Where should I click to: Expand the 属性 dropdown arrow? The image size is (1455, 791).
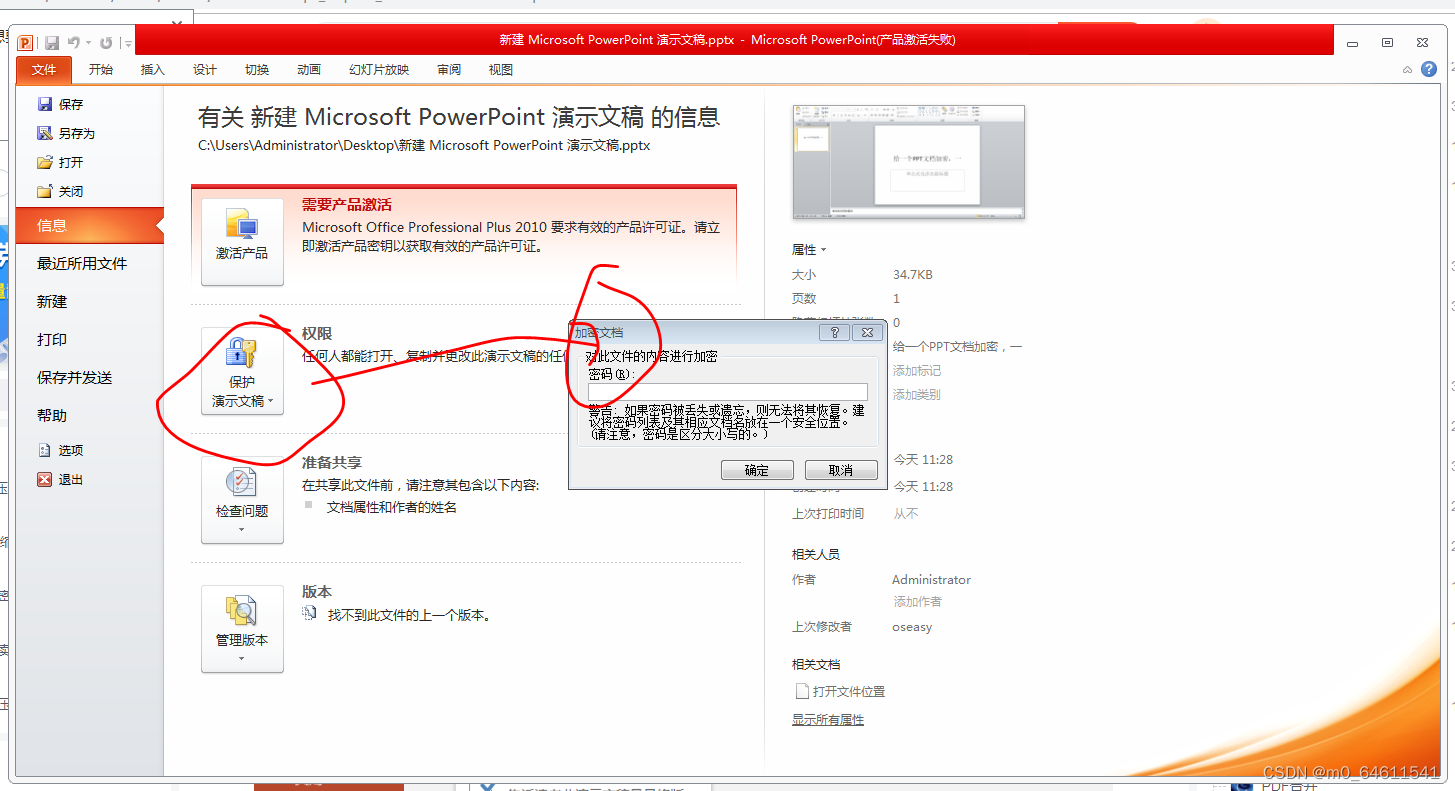pos(824,250)
